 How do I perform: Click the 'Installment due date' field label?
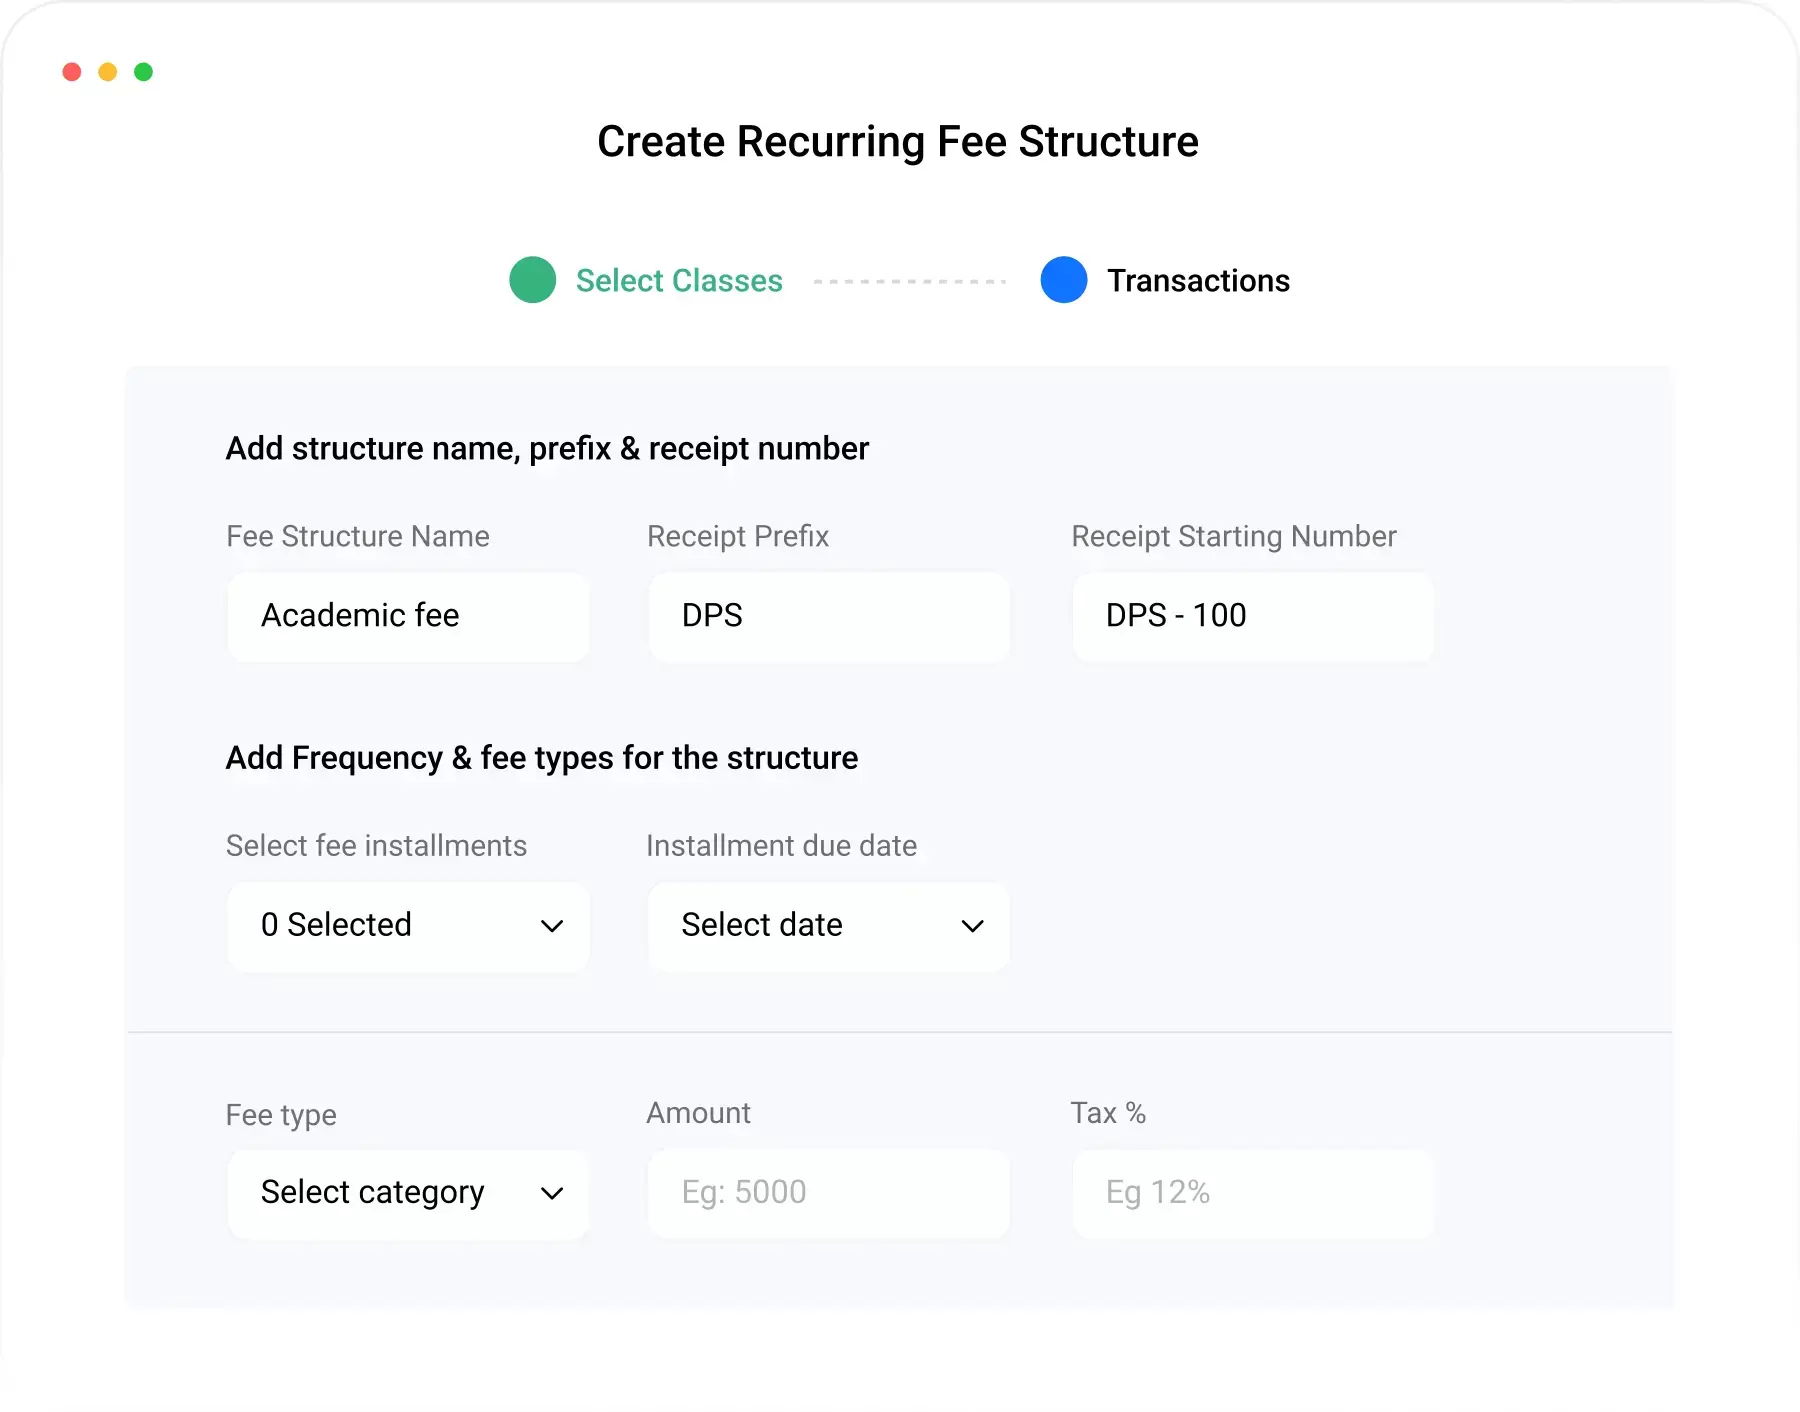coord(781,846)
